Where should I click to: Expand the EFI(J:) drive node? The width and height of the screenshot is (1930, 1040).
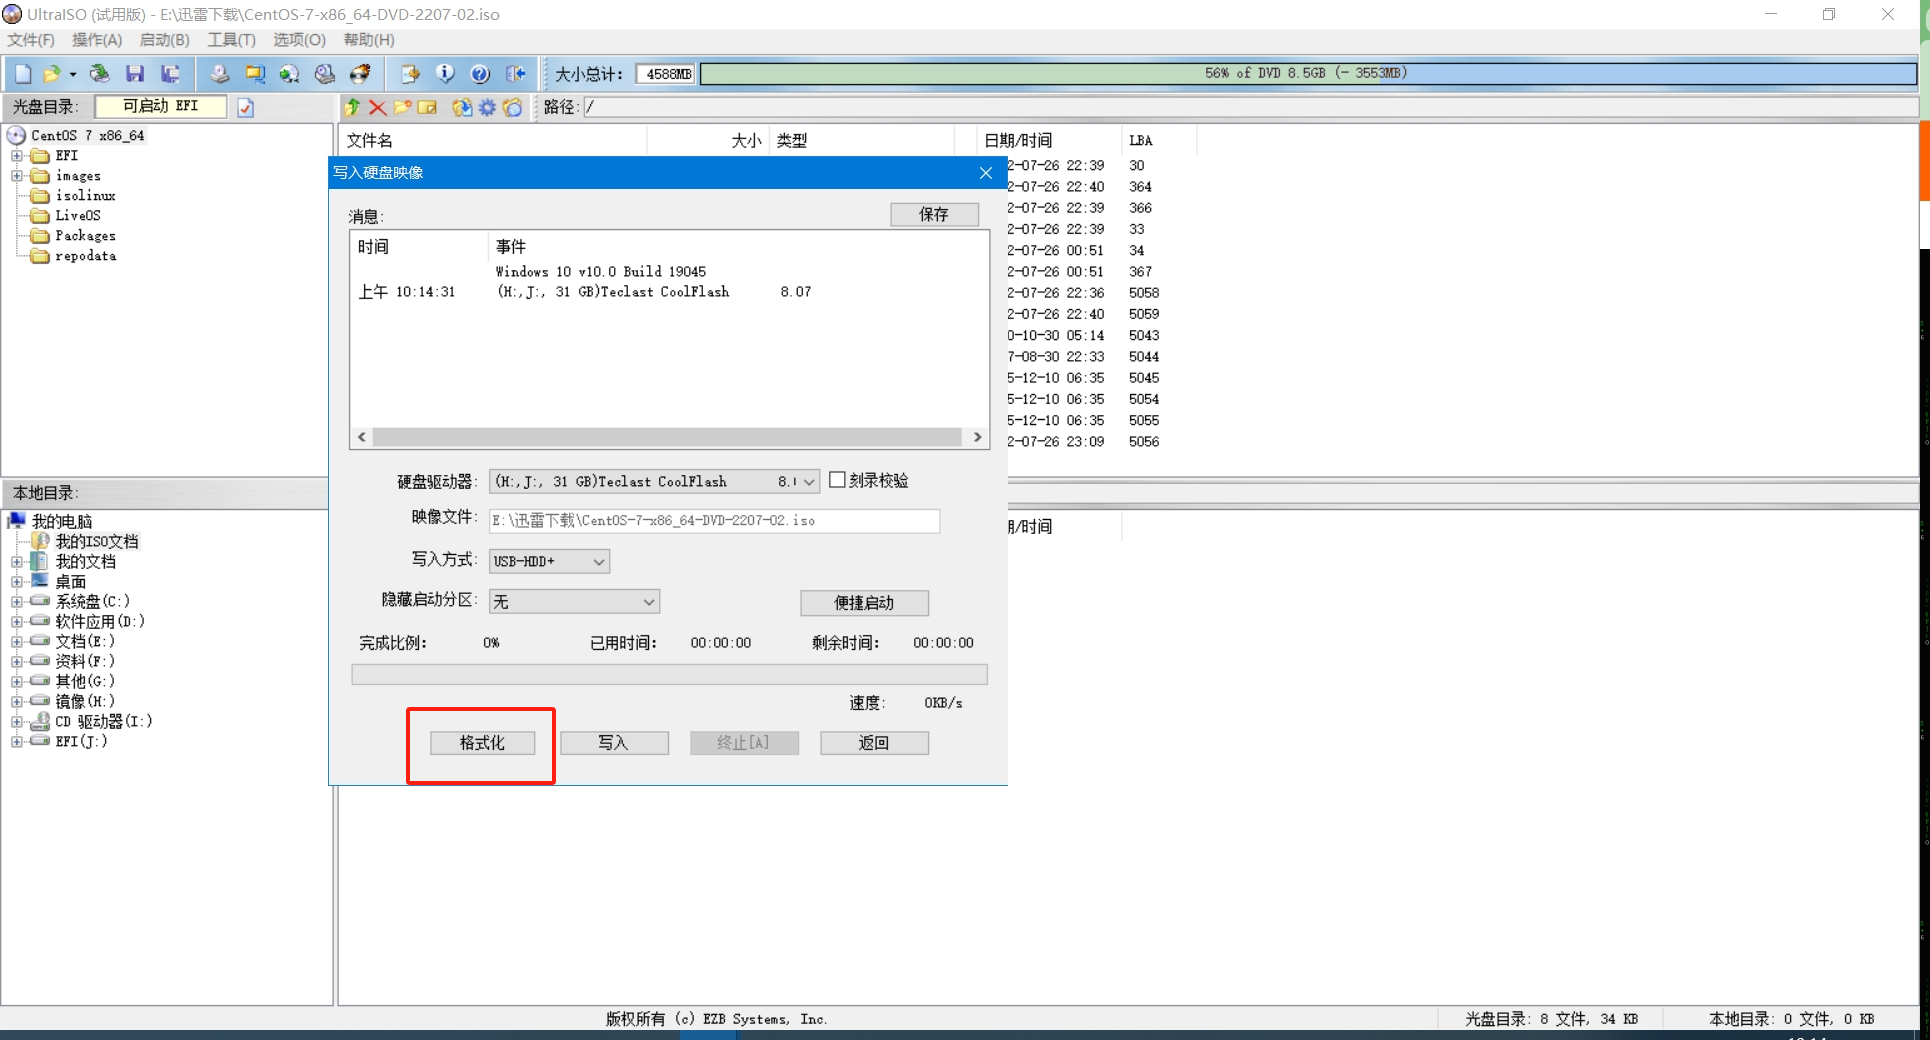(16, 742)
